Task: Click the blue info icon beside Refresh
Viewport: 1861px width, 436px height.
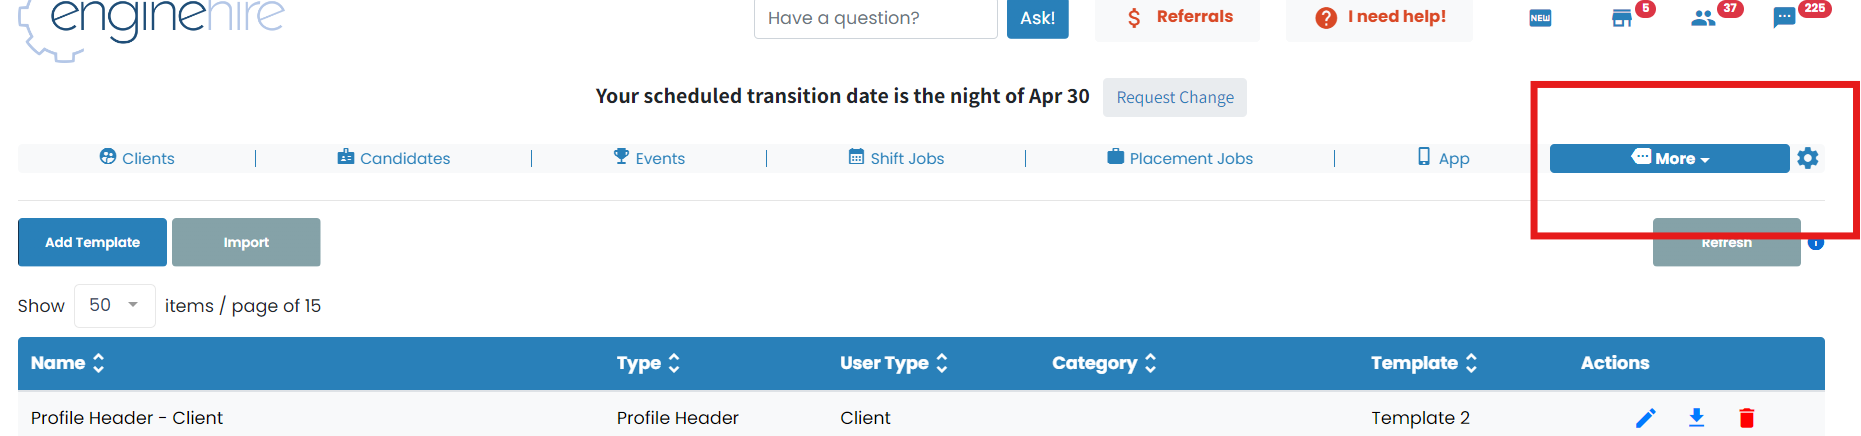Action: point(1816,243)
